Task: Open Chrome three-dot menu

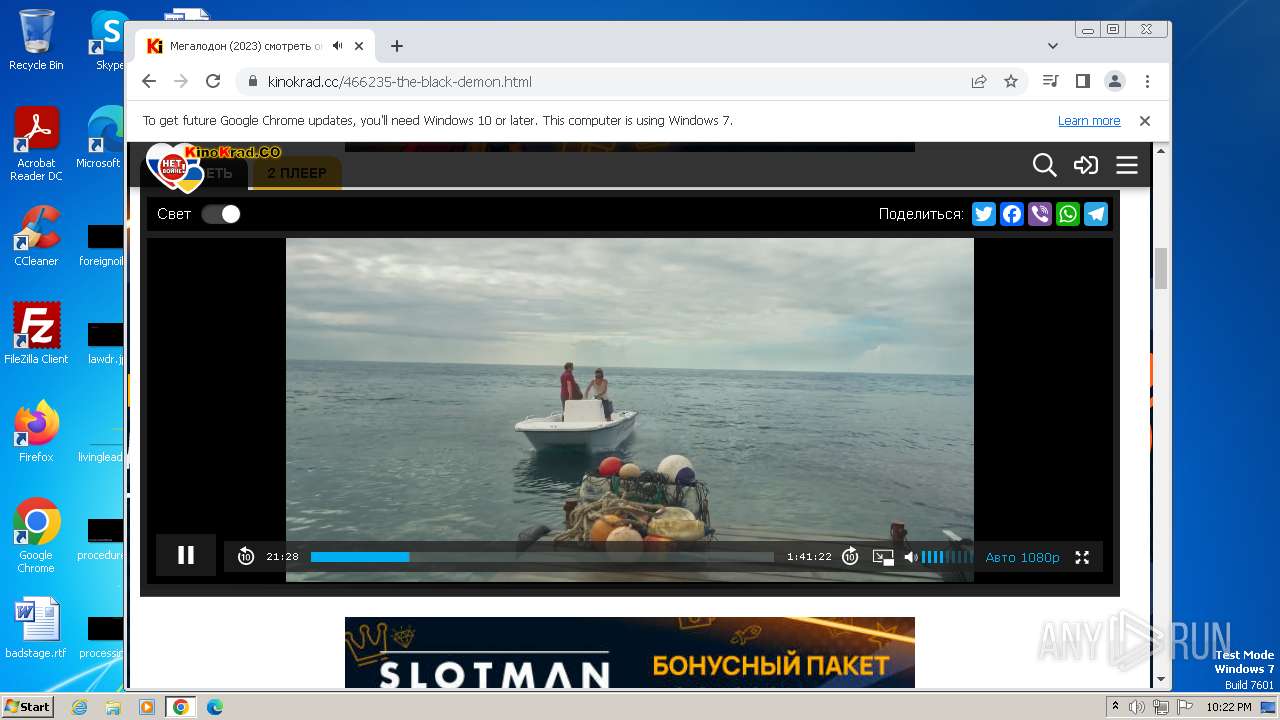Action: point(1147,82)
